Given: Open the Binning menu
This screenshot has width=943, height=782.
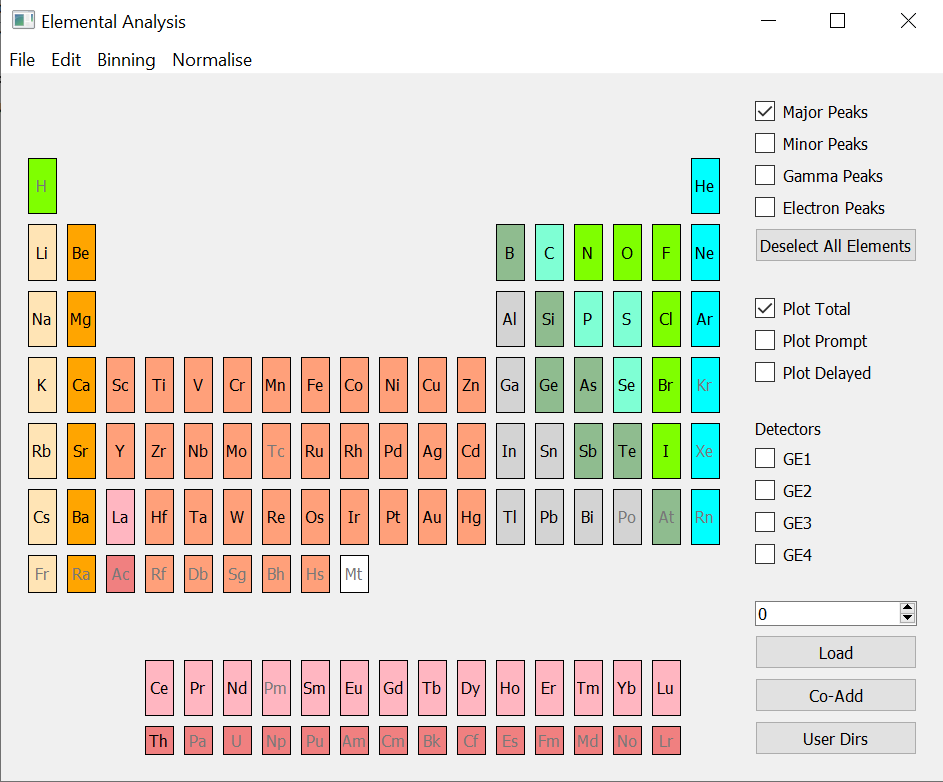Looking at the screenshot, I should 126,60.
